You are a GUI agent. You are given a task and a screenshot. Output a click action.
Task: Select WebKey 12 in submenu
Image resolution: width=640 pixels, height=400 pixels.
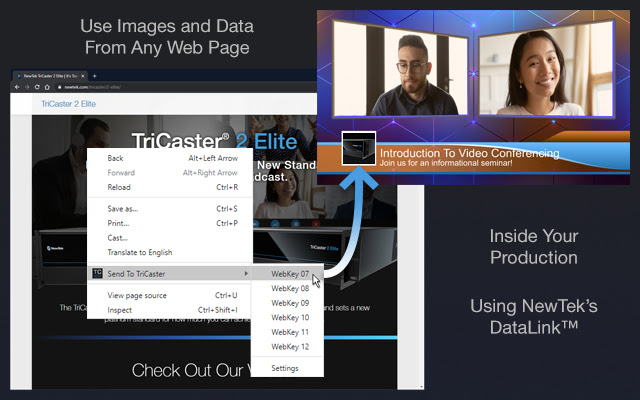pyautogui.click(x=287, y=347)
